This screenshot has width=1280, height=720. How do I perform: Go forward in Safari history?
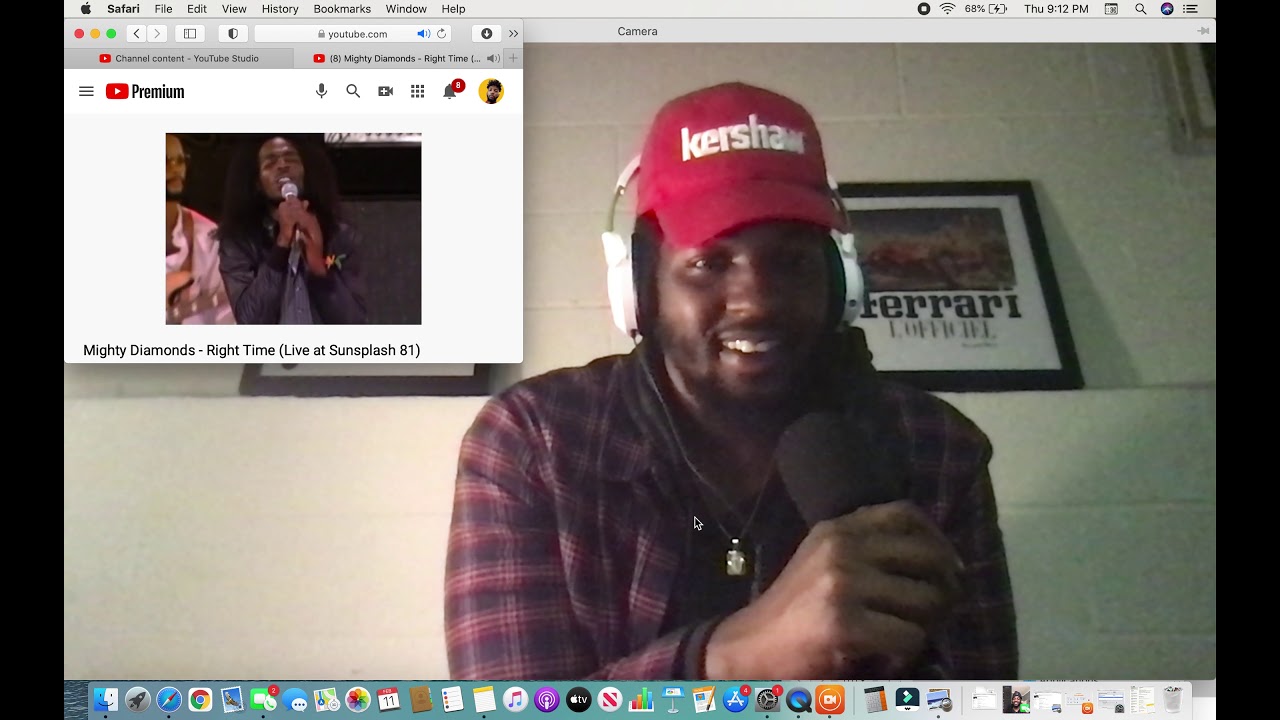click(156, 33)
